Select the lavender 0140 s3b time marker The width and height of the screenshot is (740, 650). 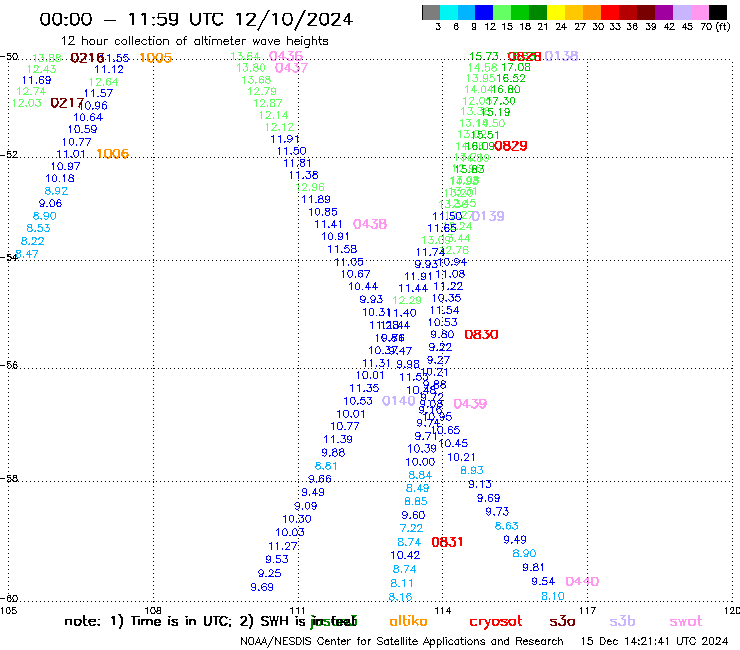[399, 401]
